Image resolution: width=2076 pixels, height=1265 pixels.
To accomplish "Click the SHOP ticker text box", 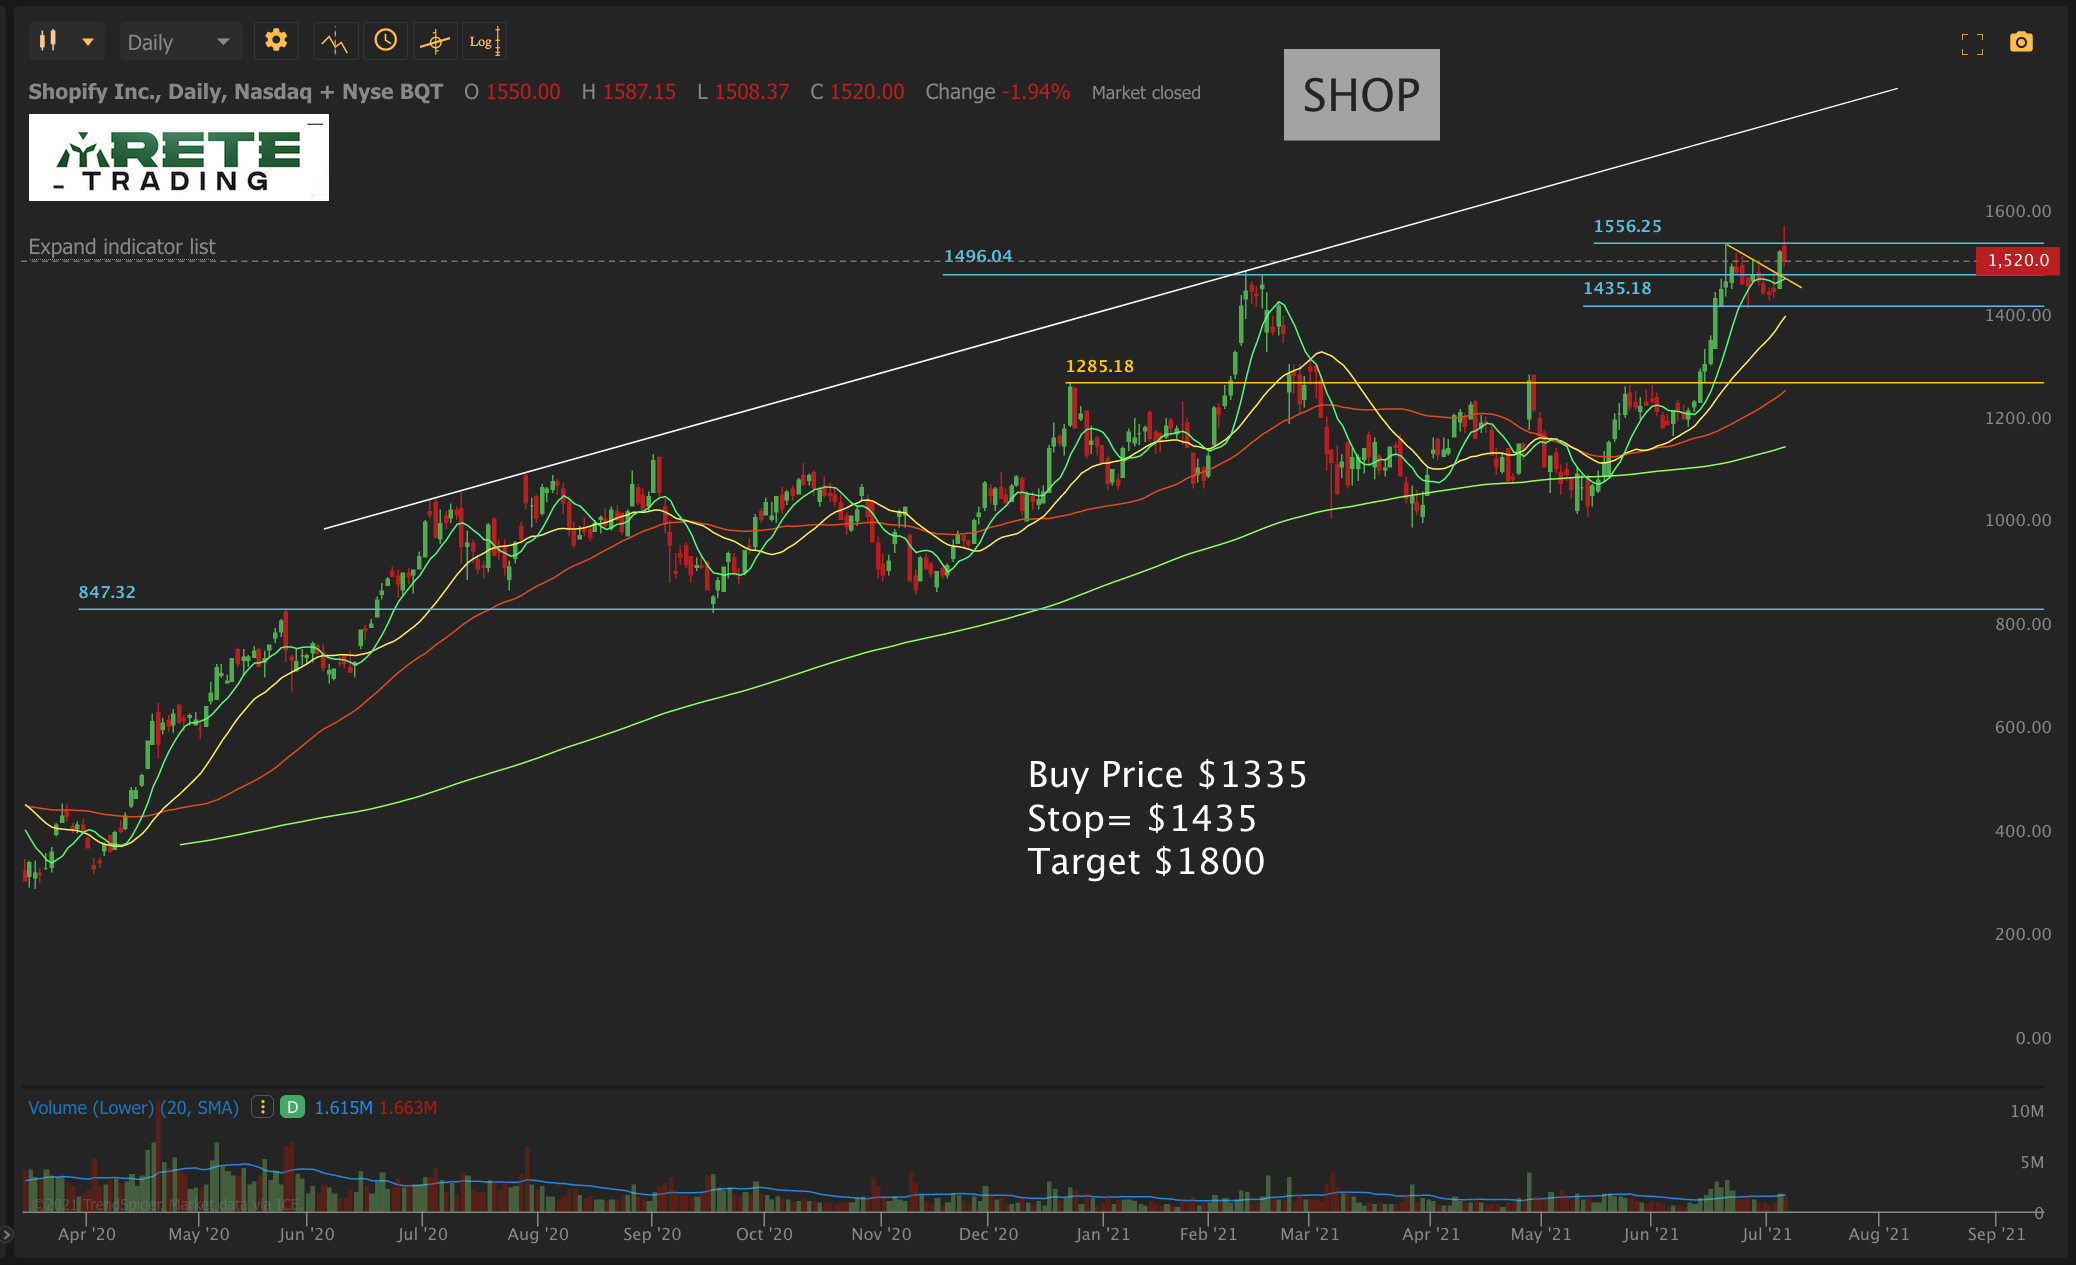I will coord(1361,95).
